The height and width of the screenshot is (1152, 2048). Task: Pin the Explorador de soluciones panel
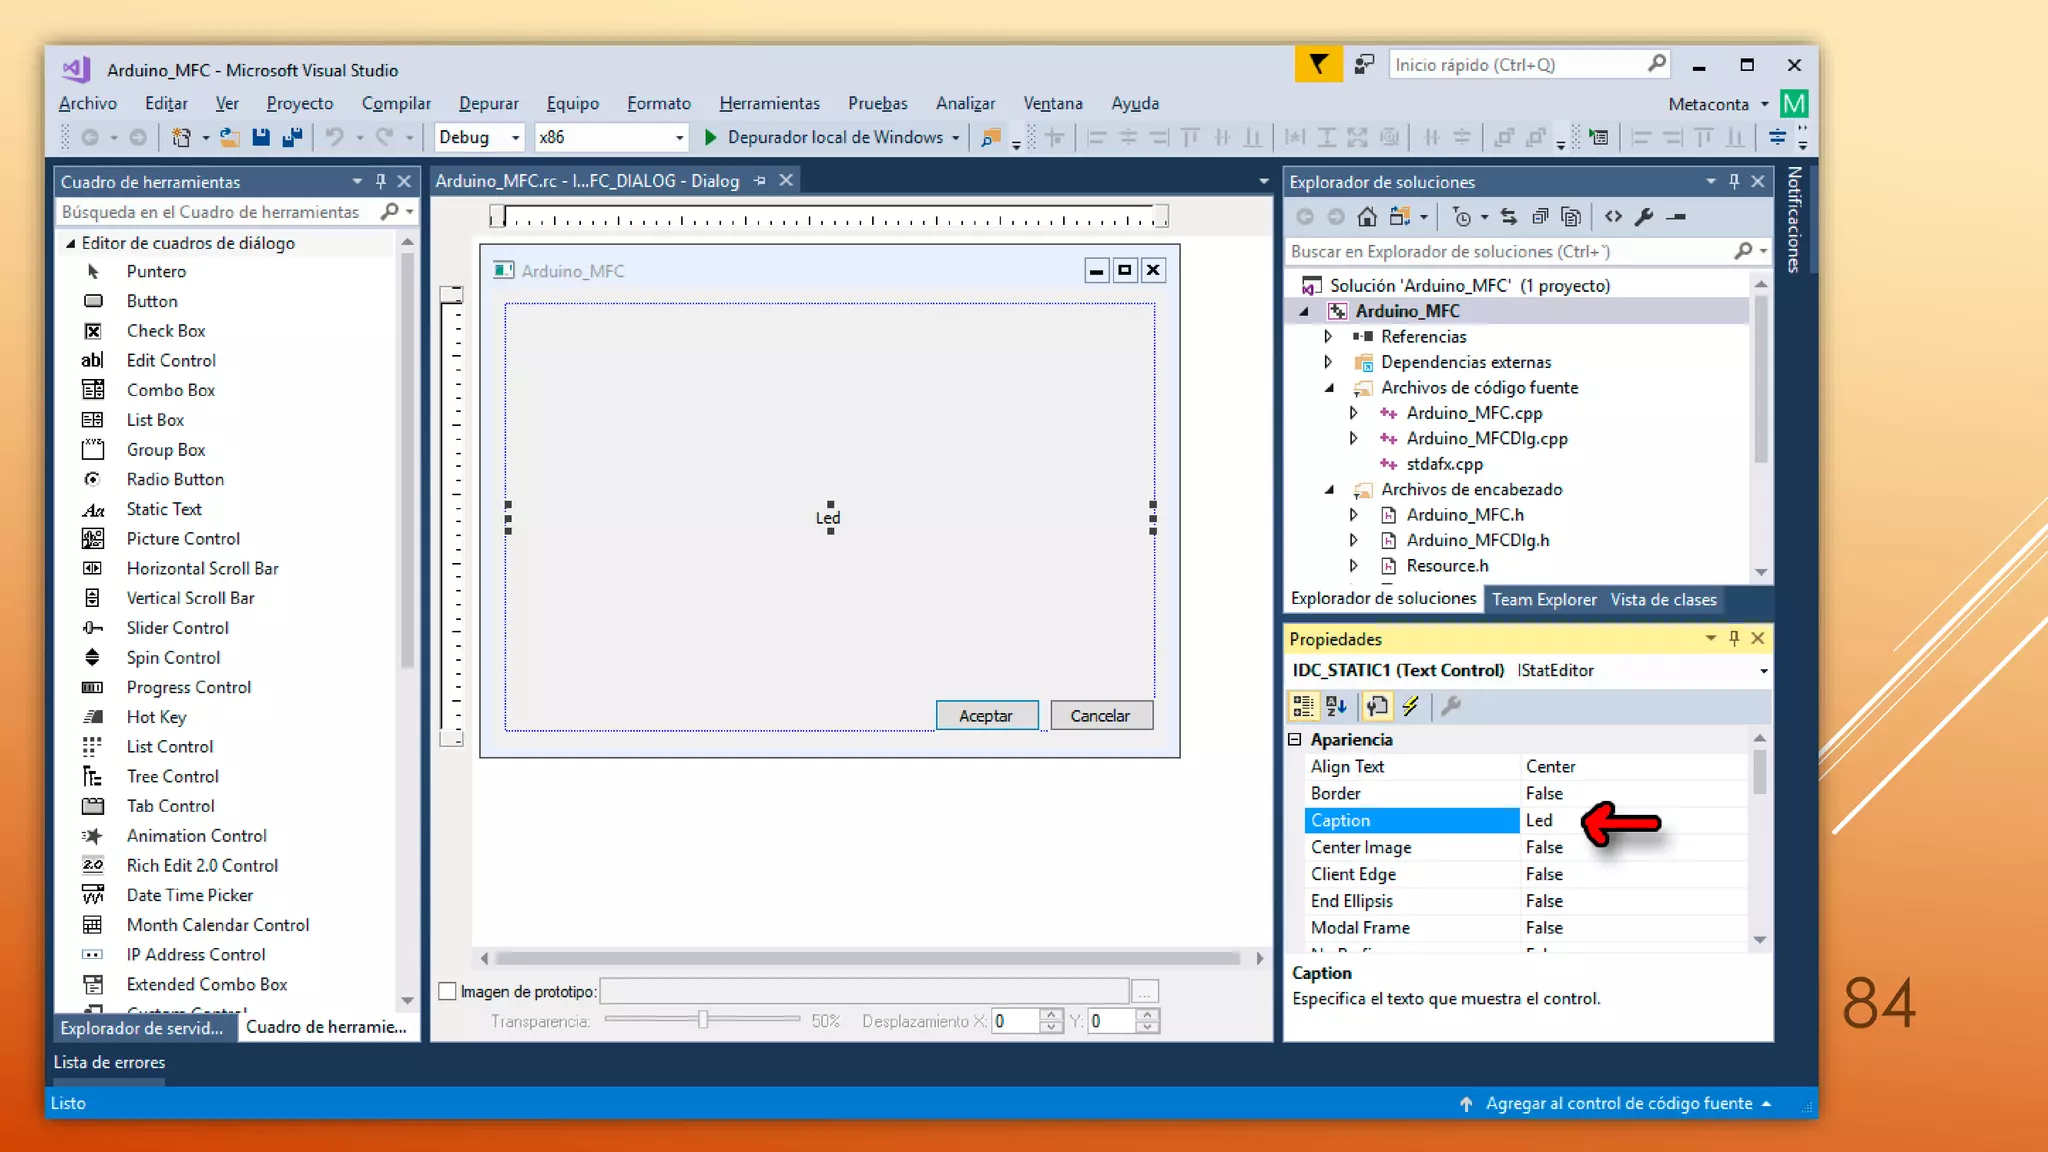coord(1734,181)
